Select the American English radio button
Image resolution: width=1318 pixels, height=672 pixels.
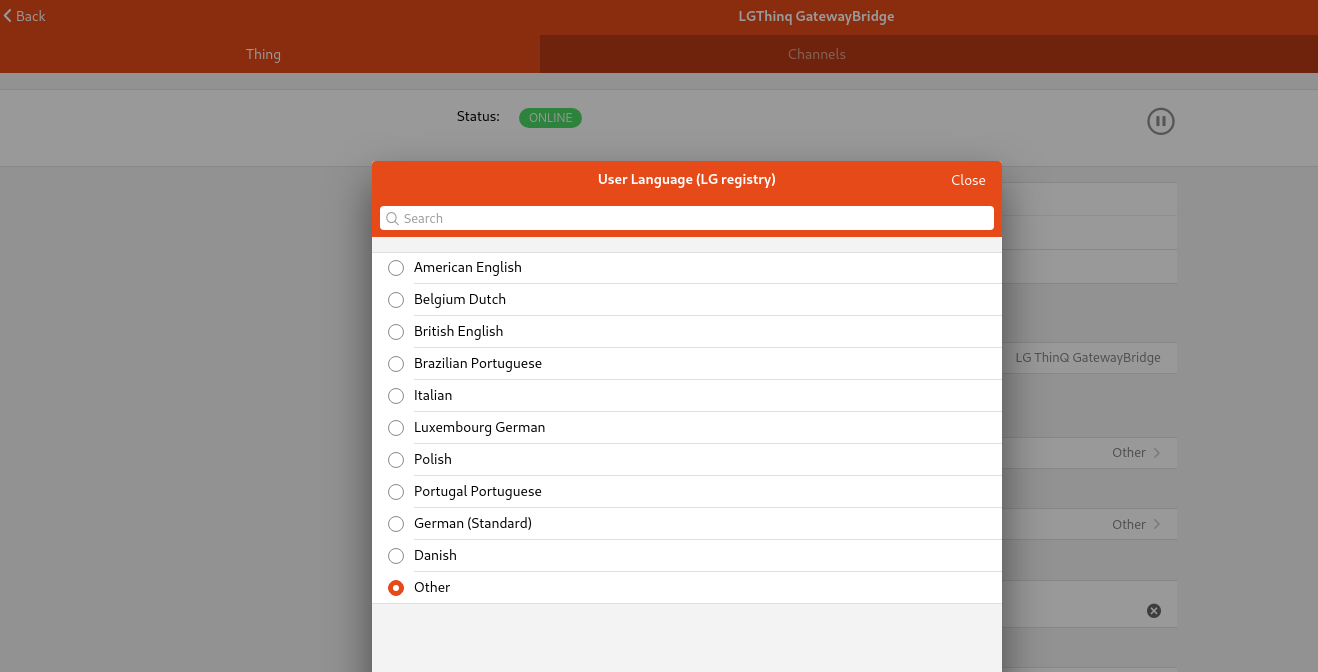click(x=396, y=268)
